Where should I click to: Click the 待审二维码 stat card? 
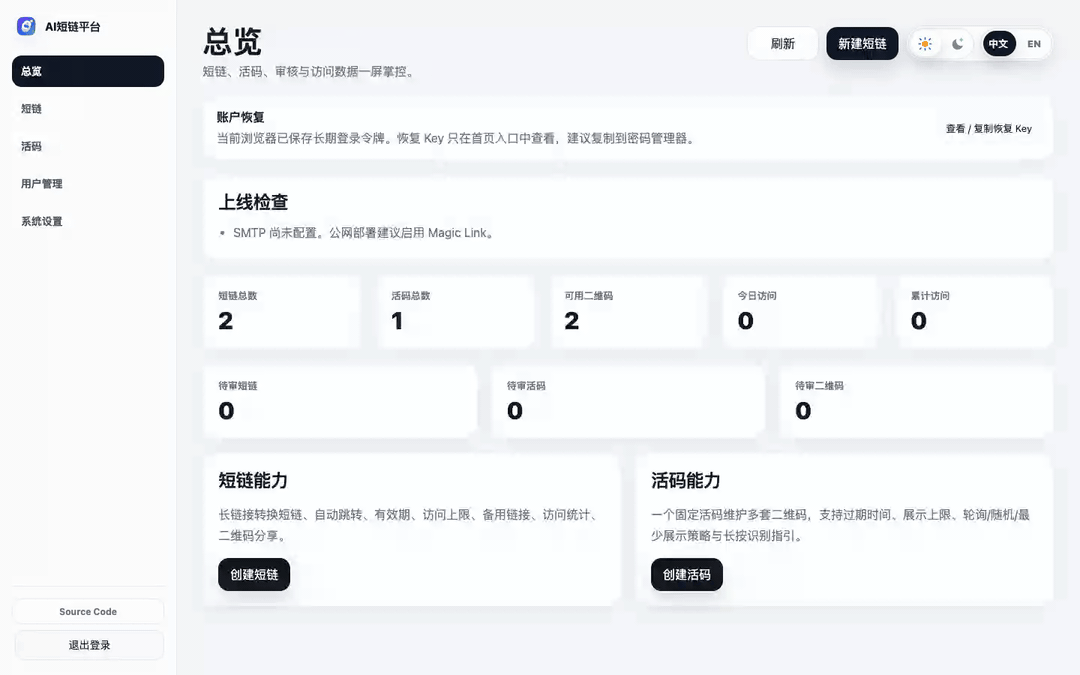point(917,402)
